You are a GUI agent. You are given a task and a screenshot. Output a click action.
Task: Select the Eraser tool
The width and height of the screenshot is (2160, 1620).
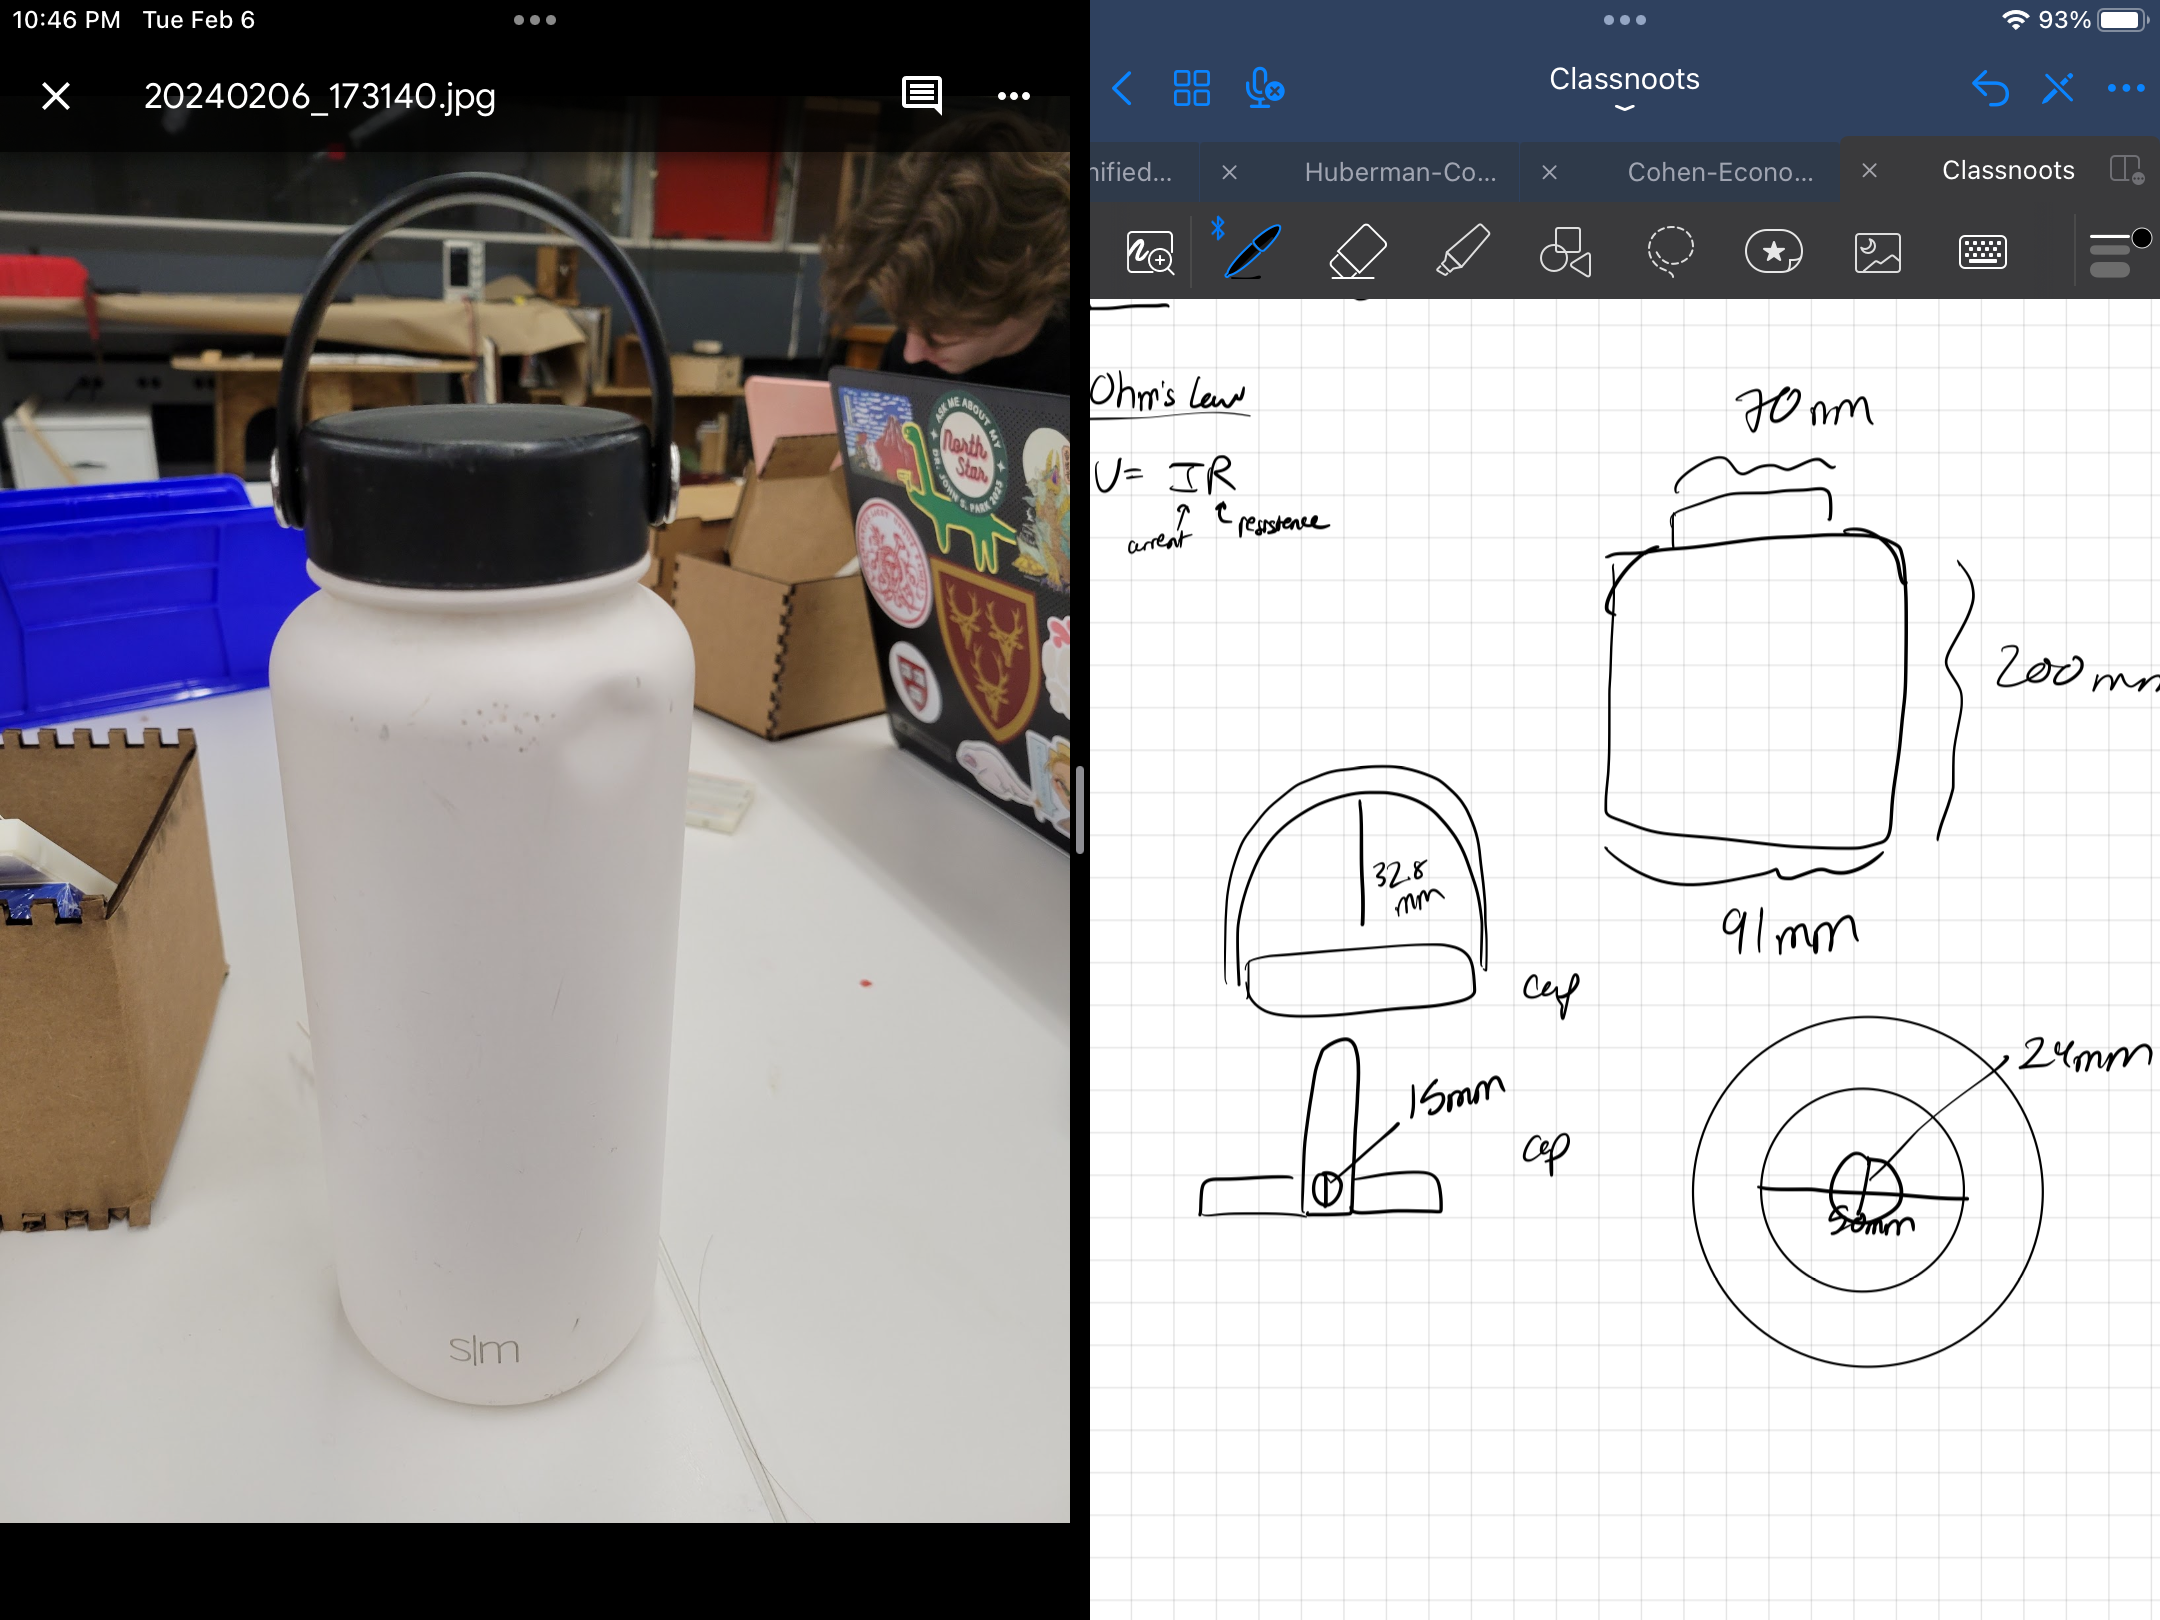pyautogui.click(x=1357, y=251)
